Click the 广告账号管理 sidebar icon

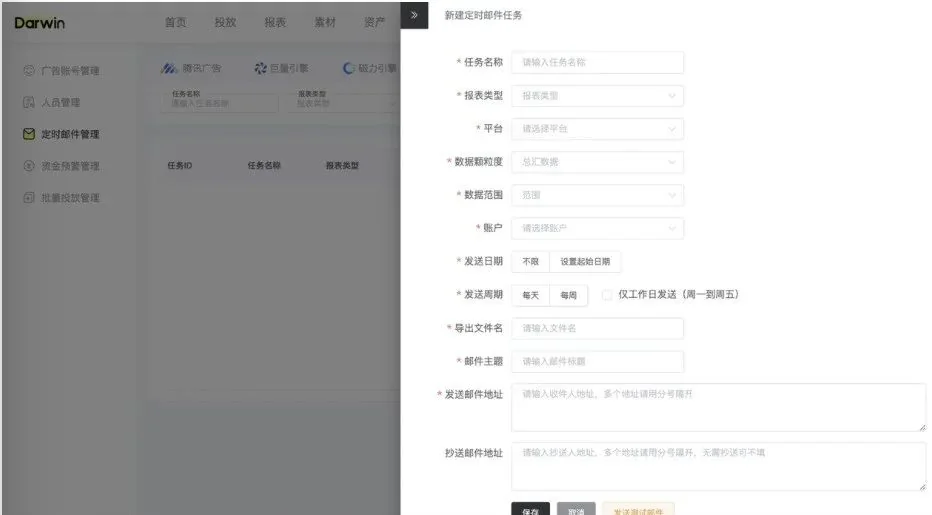tap(29, 70)
